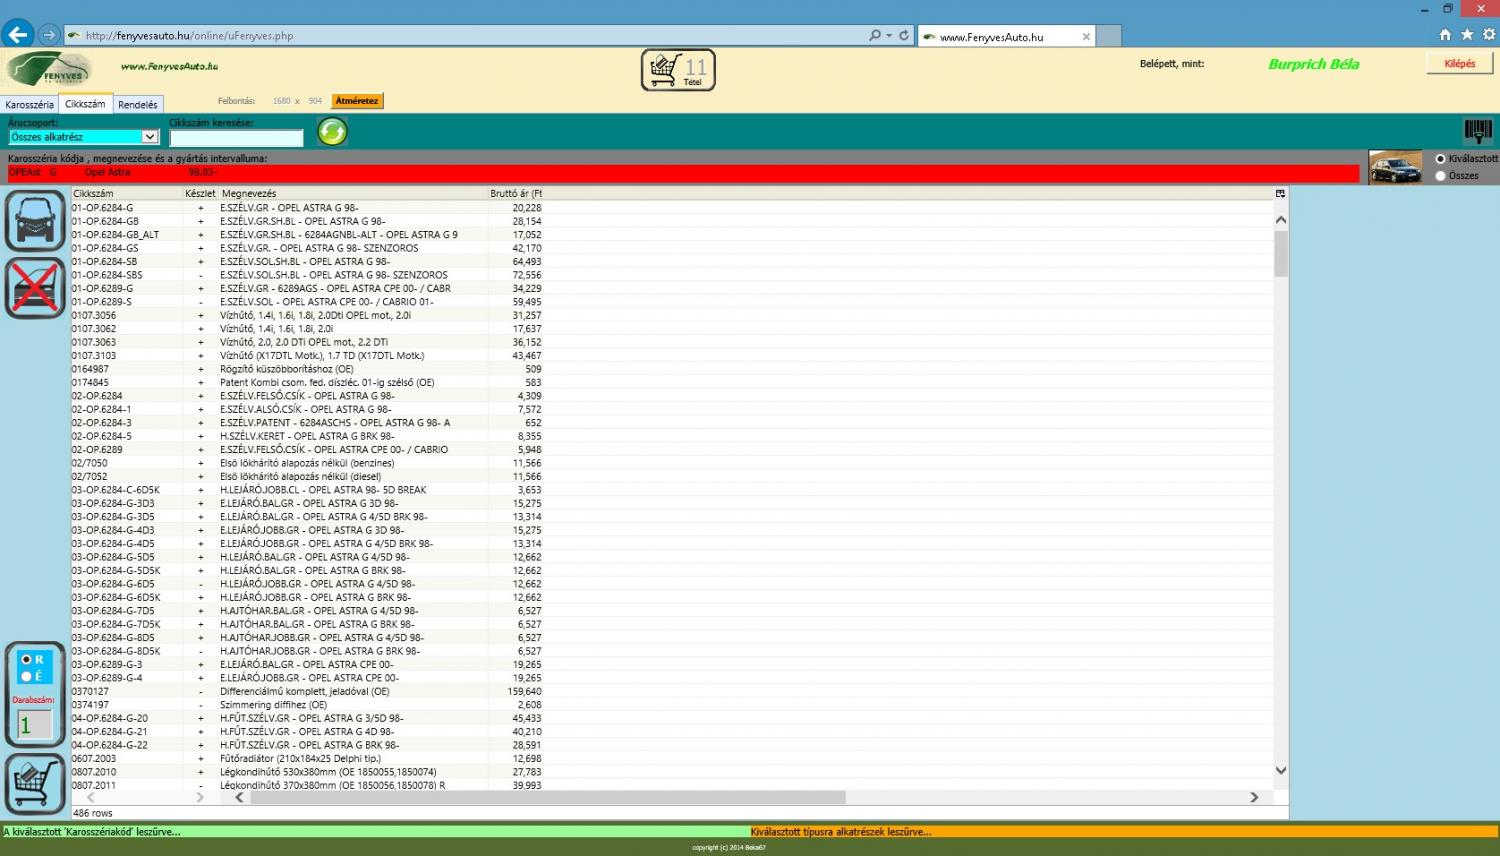Open the shopping cart with 11 items

(x=678, y=70)
